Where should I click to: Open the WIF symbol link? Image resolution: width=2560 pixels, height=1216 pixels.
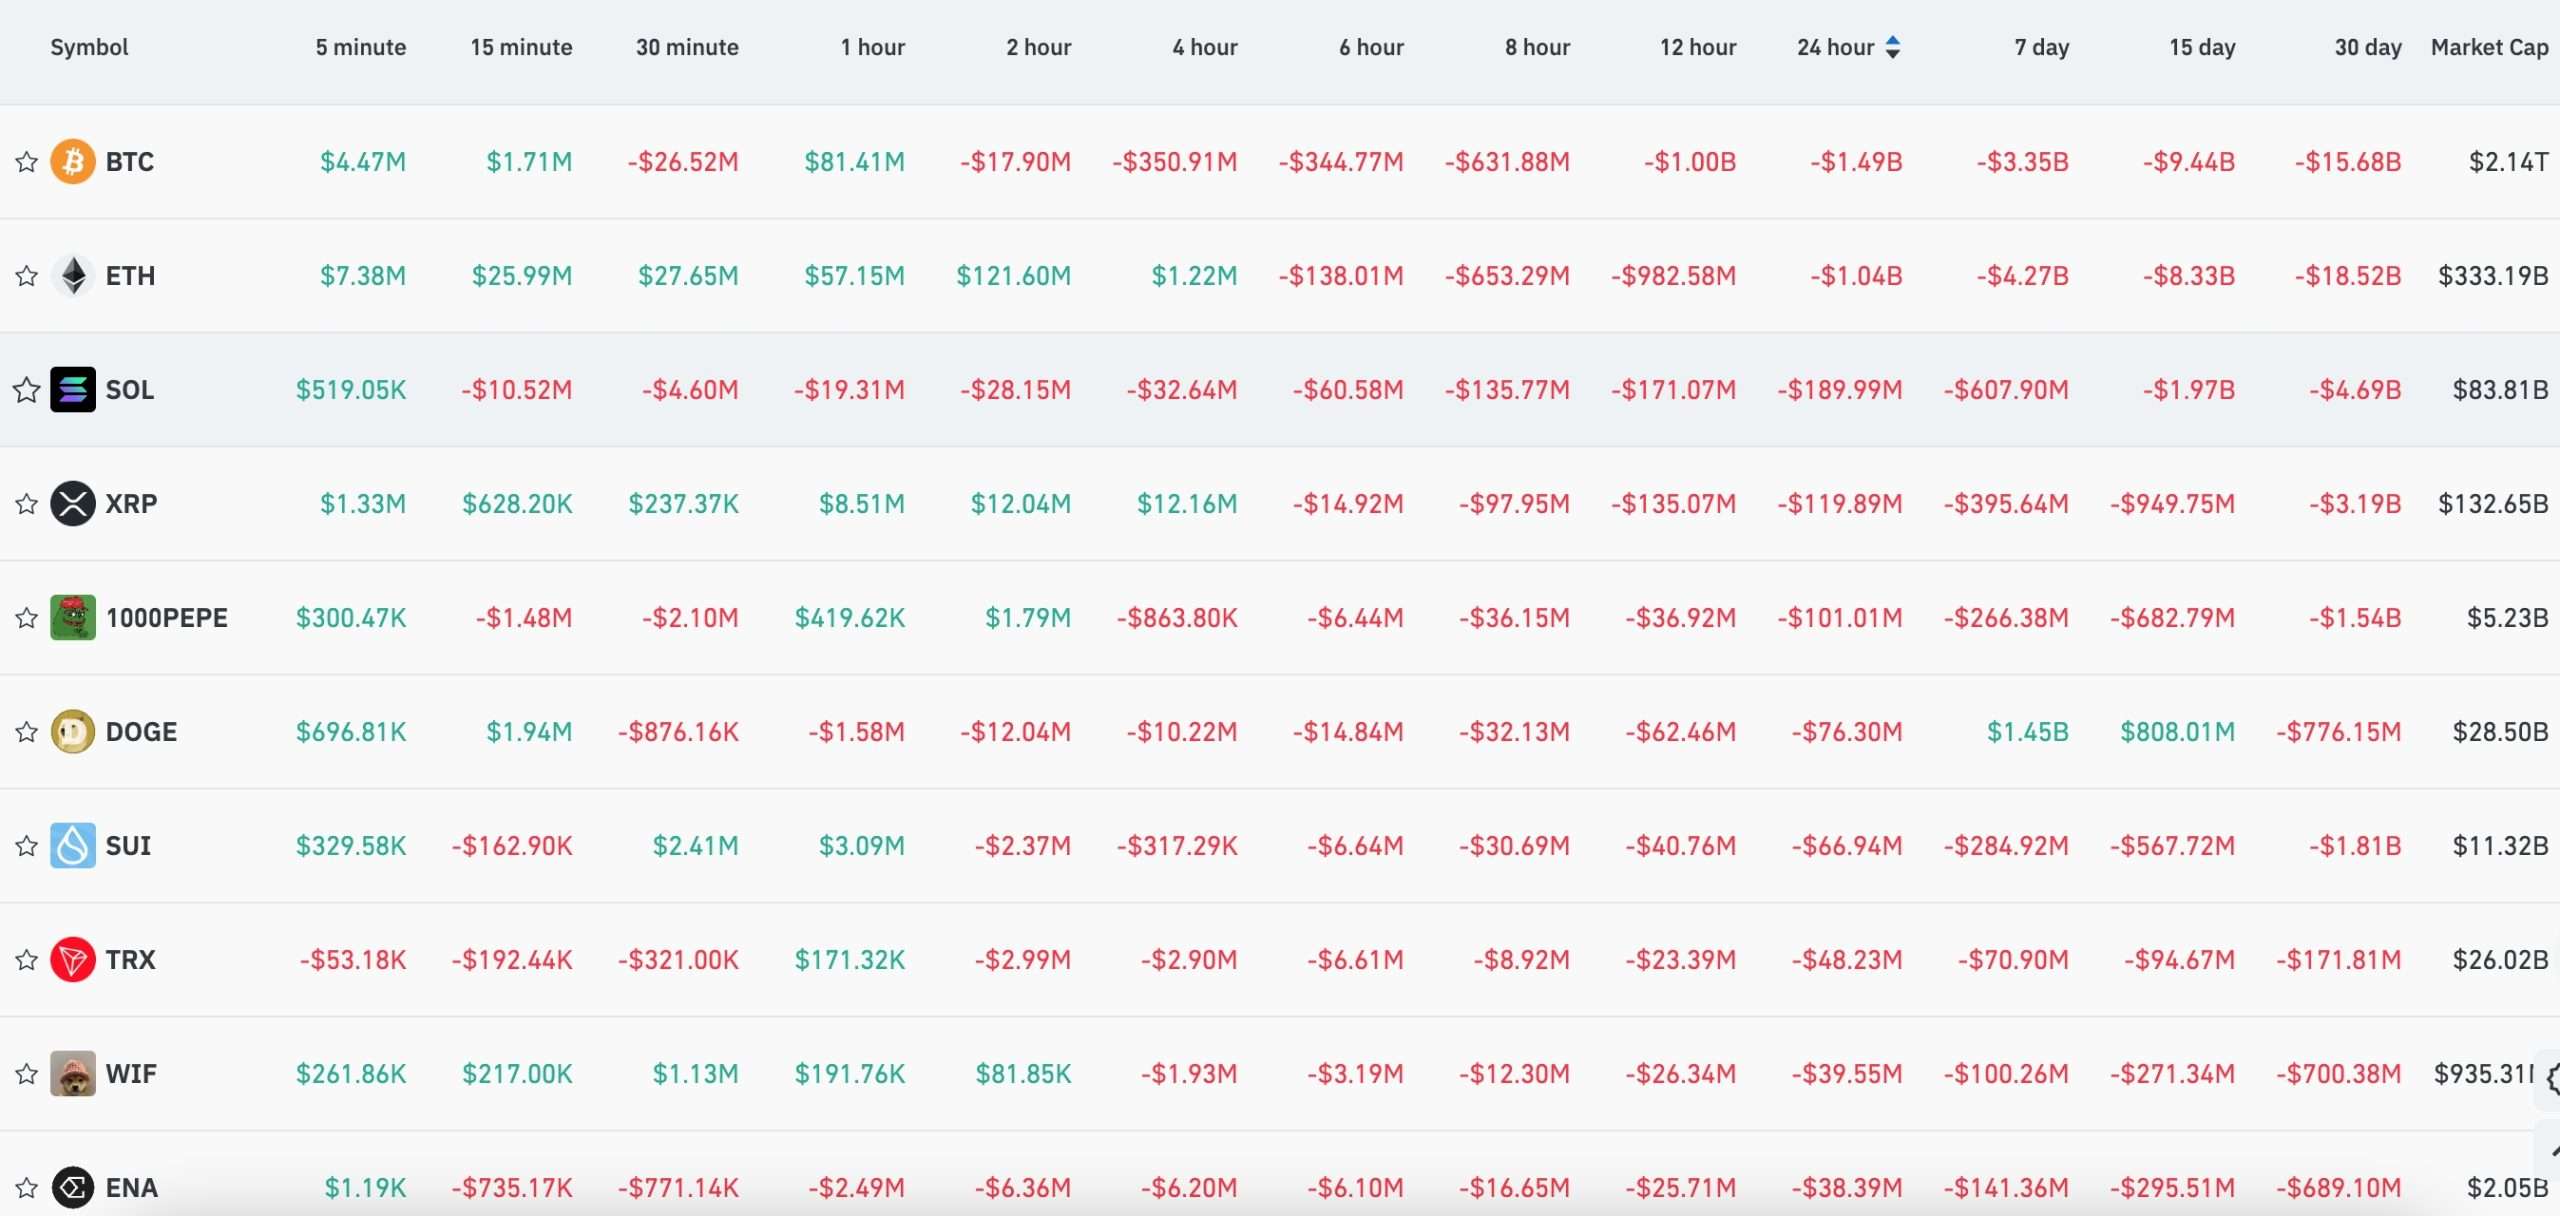tap(131, 1073)
